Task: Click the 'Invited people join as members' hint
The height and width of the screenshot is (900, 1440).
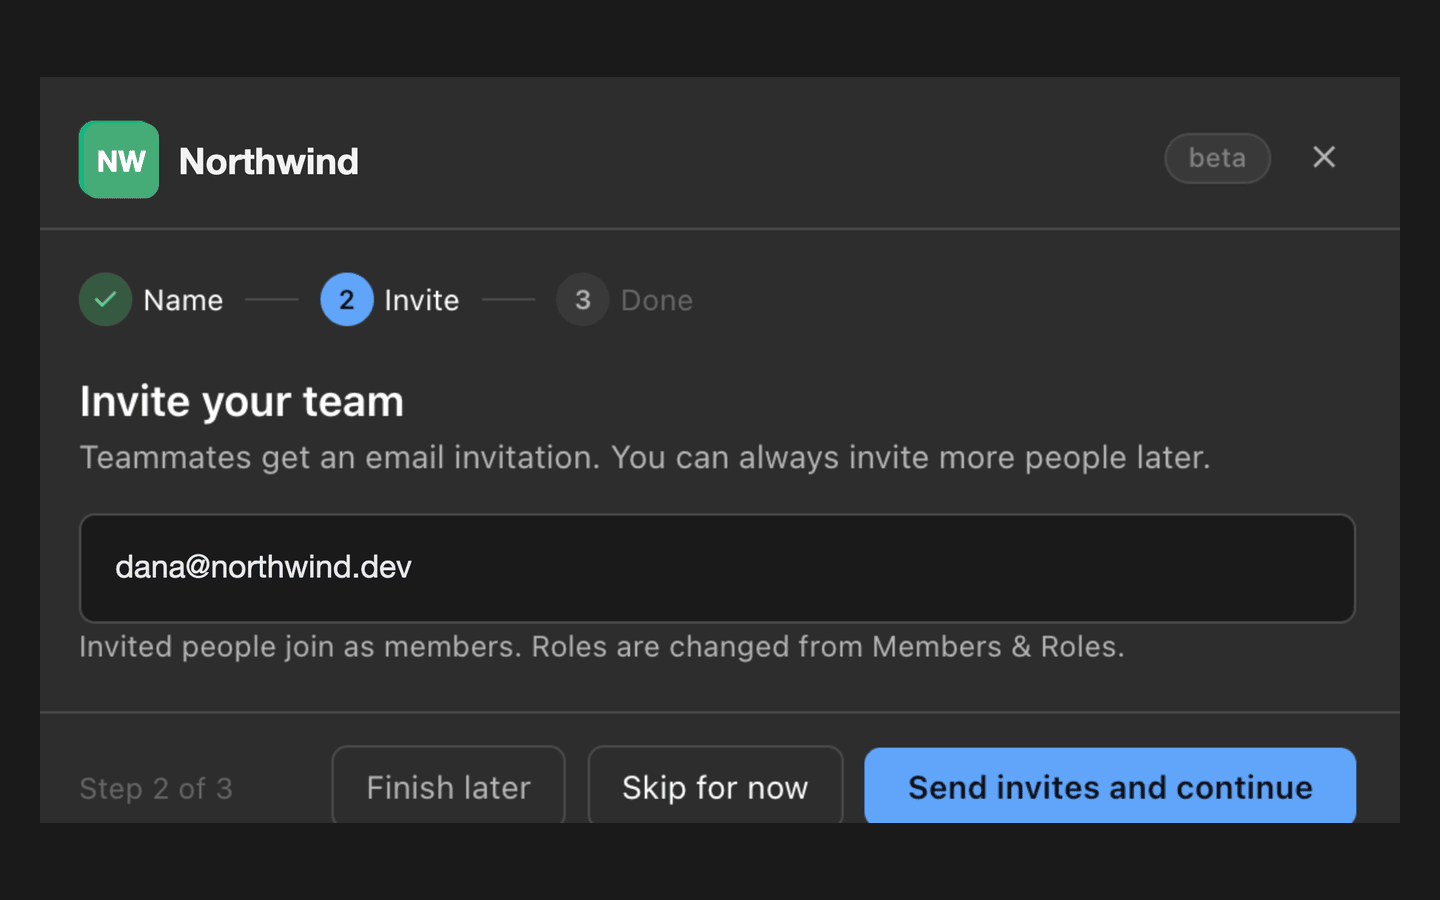Action: pyautogui.click(x=602, y=646)
